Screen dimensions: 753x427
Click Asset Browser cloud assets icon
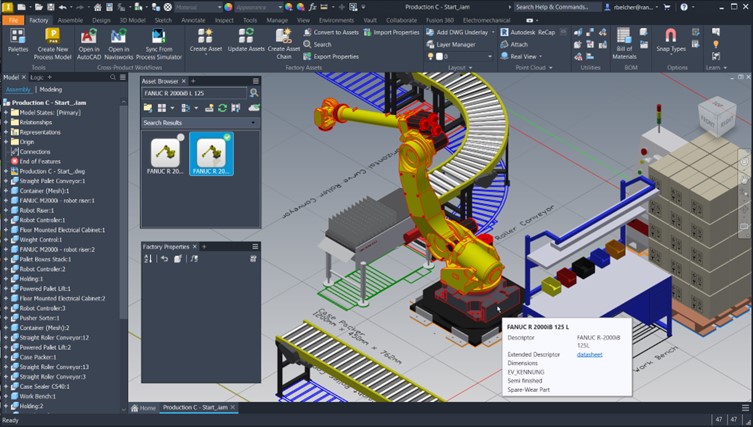tap(254, 108)
